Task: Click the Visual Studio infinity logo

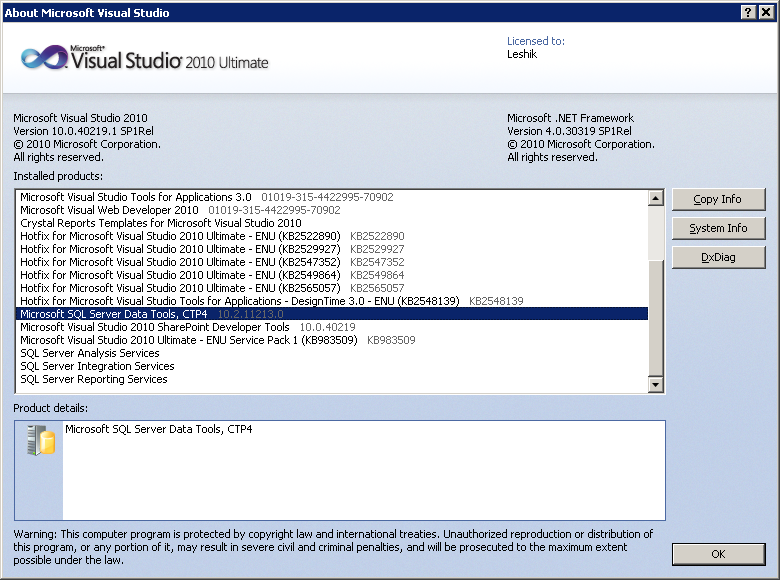Action: click(44, 58)
